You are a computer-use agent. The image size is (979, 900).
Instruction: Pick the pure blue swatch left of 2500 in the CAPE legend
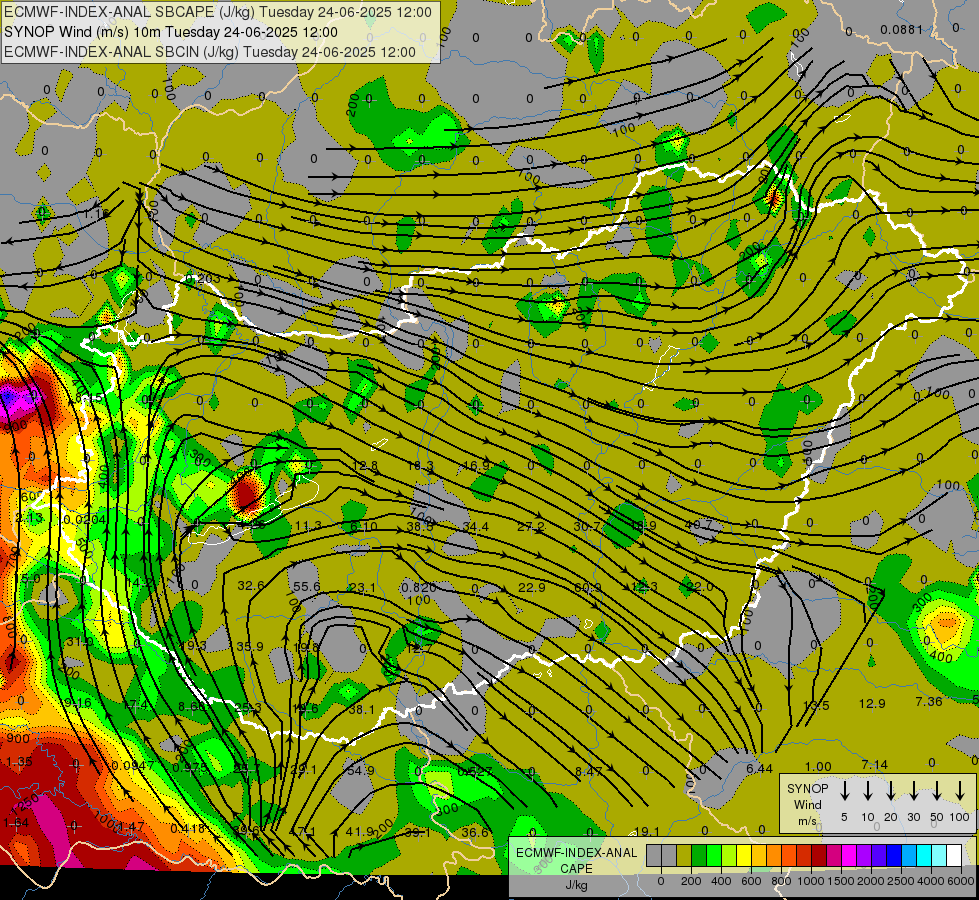click(x=893, y=856)
